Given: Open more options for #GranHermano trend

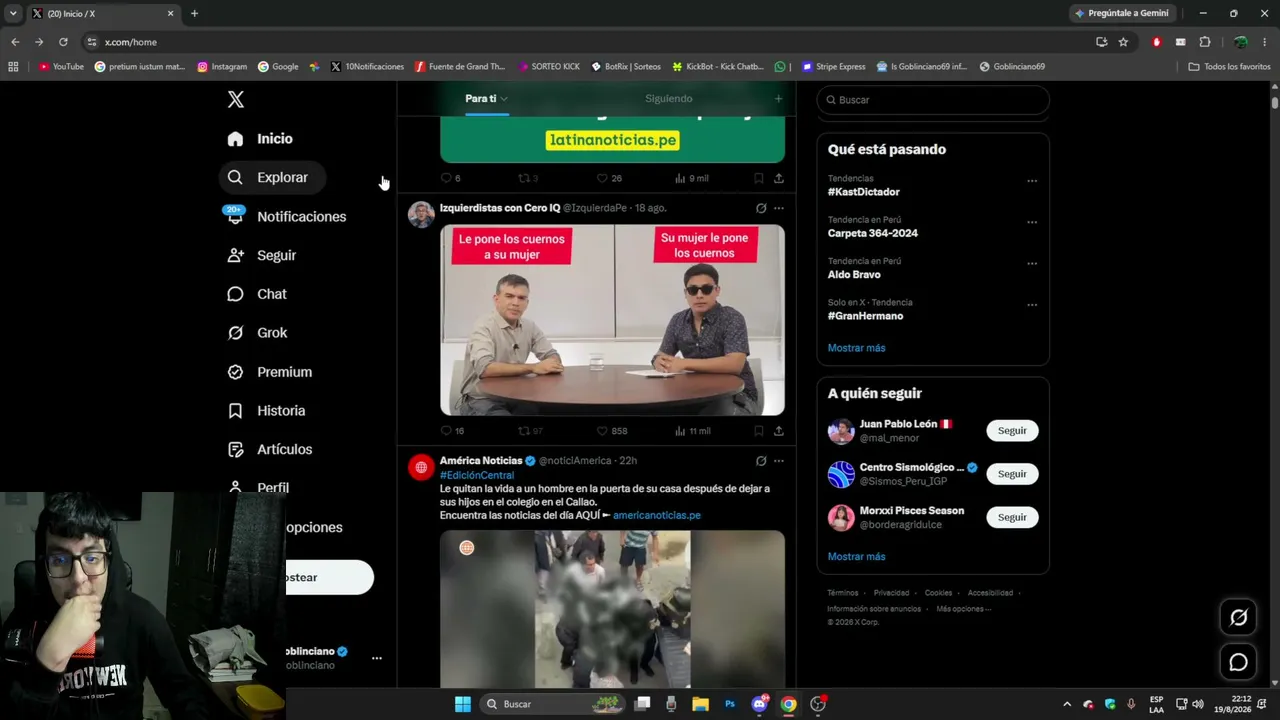Looking at the screenshot, I should tap(1032, 305).
